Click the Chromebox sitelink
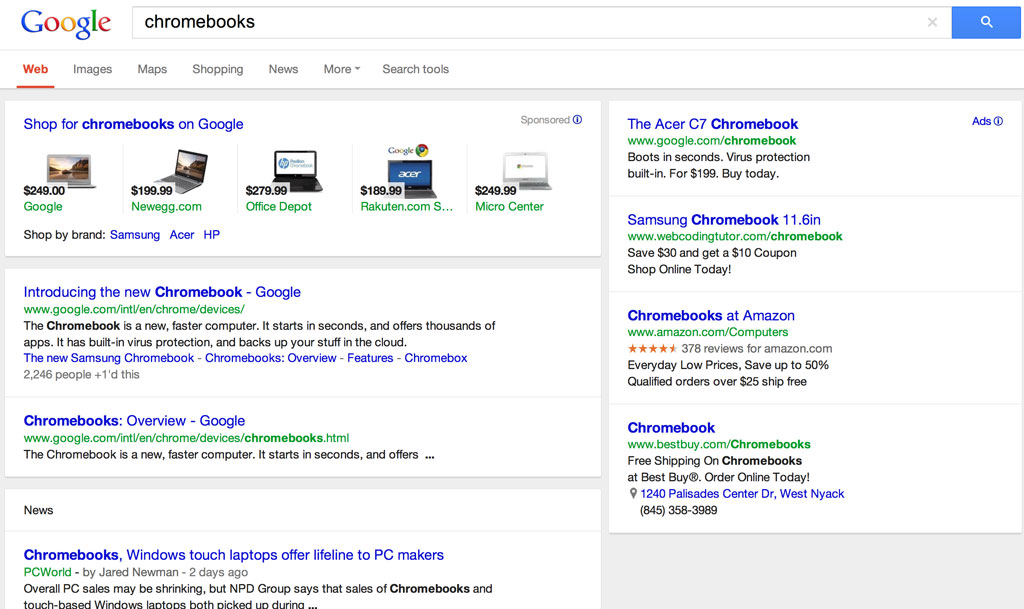Viewport: 1024px width, 609px height. pos(436,358)
